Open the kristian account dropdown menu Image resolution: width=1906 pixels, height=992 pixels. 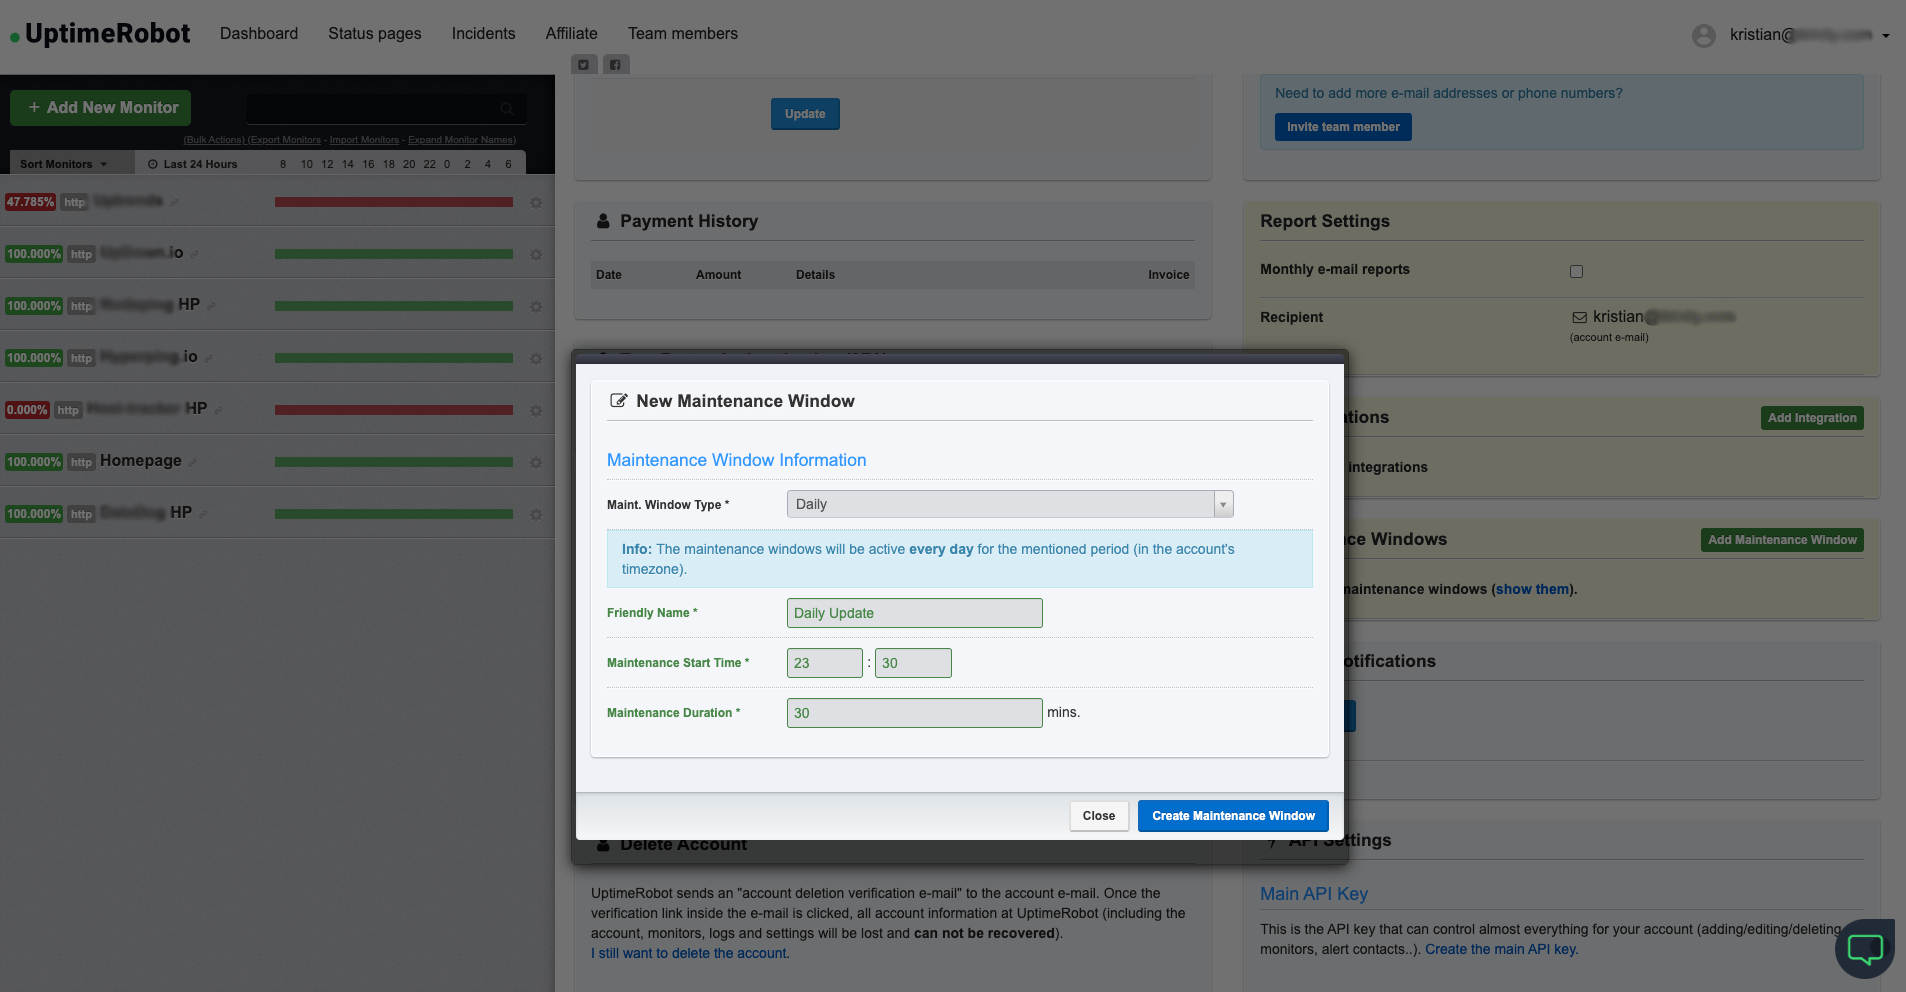pos(1810,35)
